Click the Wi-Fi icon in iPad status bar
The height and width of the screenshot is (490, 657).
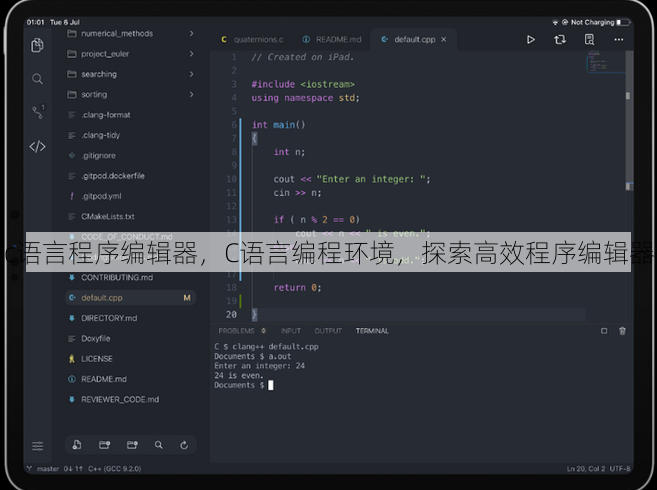(x=555, y=22)
